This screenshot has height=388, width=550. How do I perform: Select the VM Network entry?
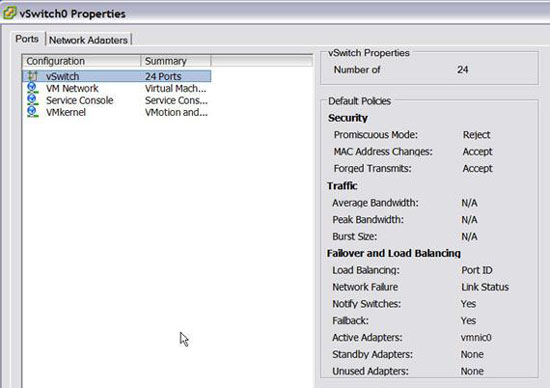coord(72,88)
